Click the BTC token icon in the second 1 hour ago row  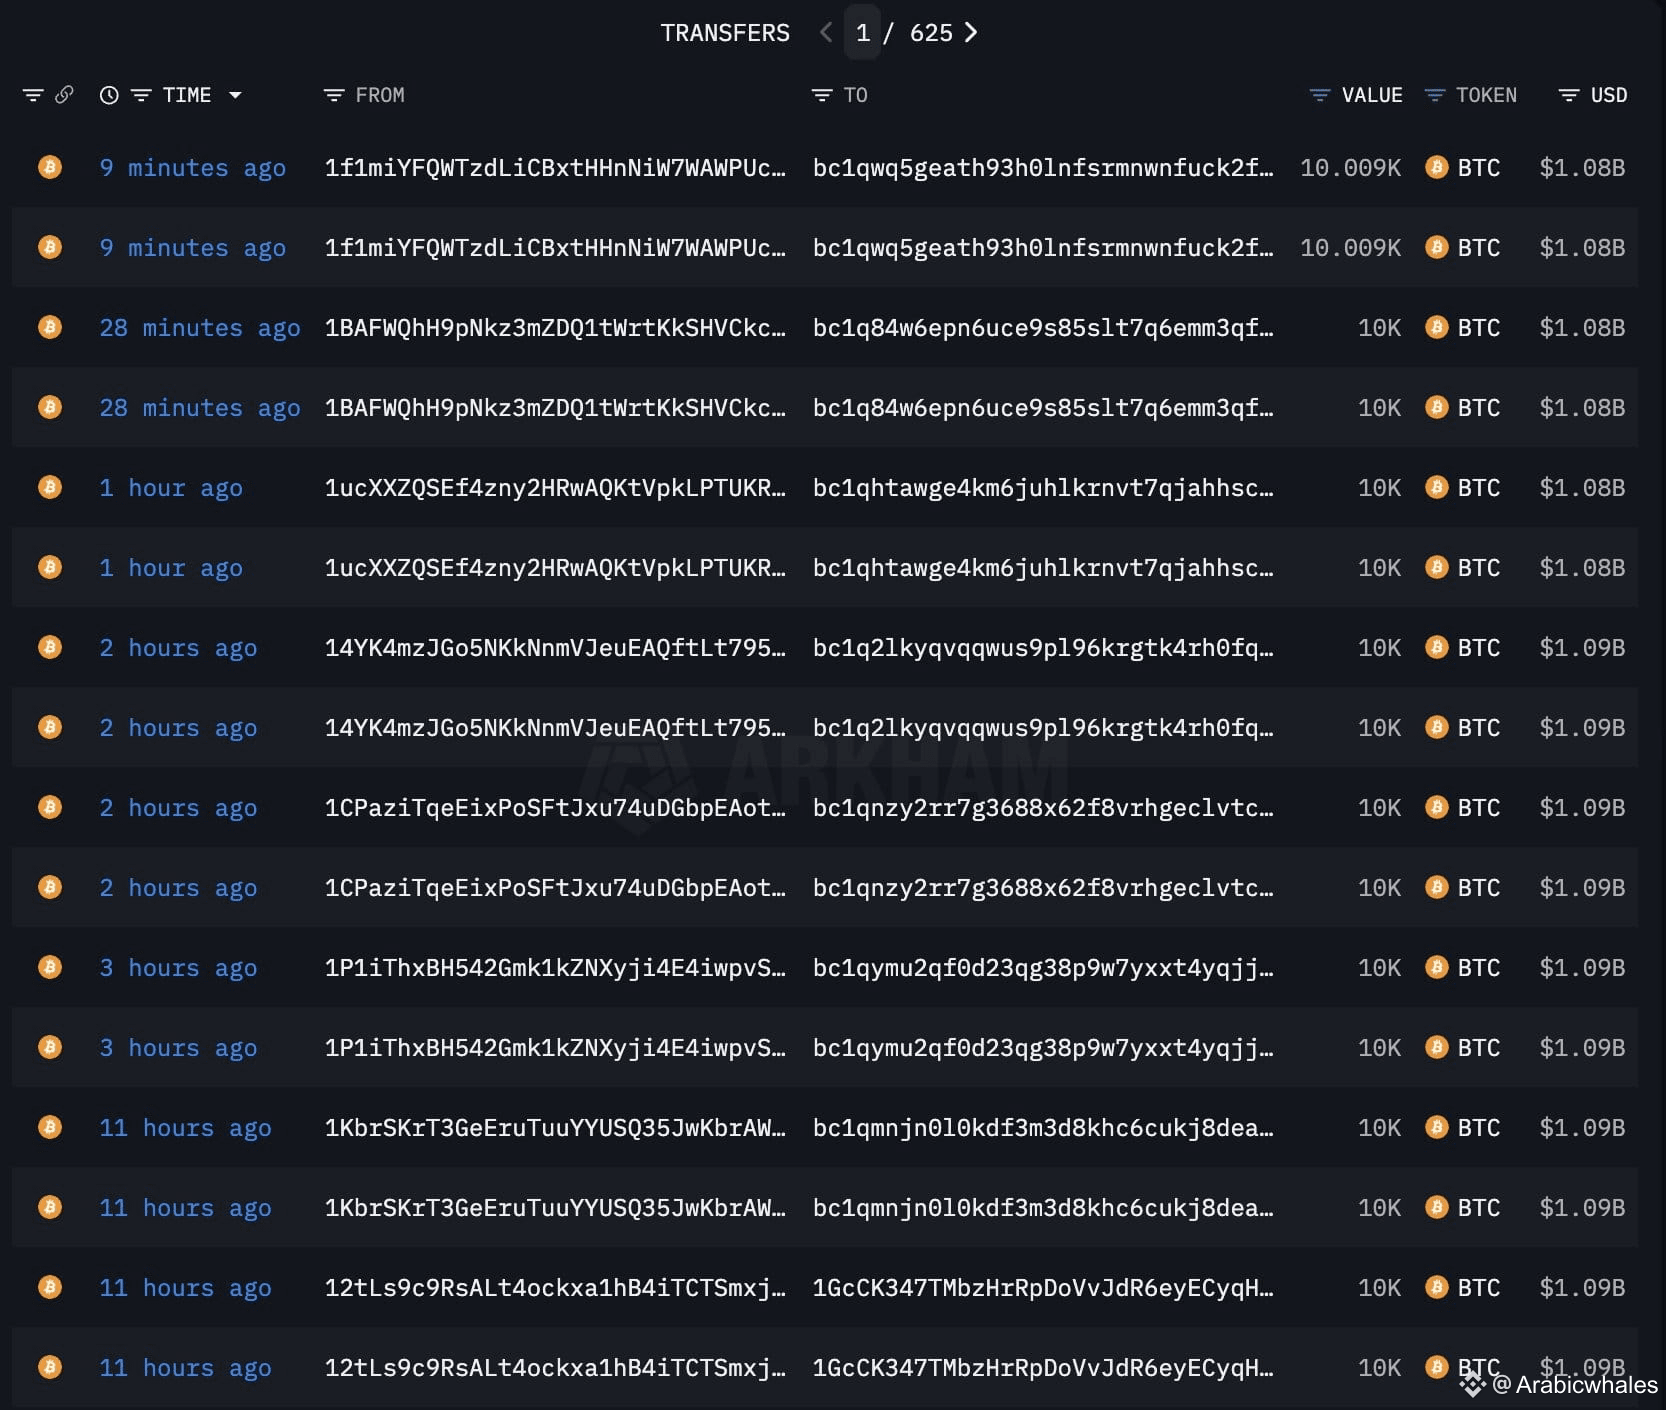click(x=1437, y=567)
